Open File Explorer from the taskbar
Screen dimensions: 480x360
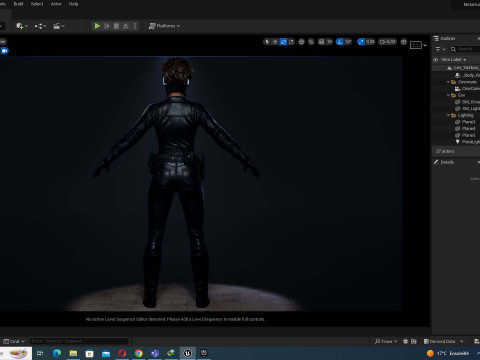point(73,353)
